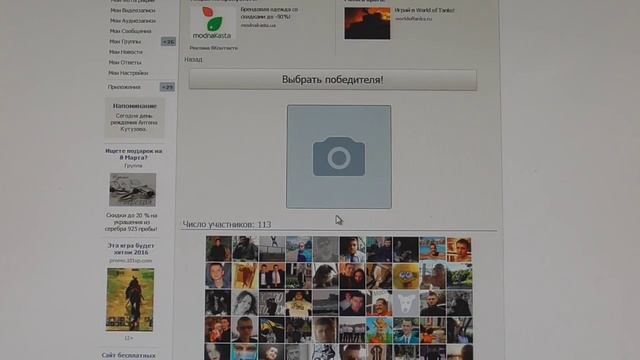This screenshot has height=360, width=640.
Task: Click the silver jewelry ad image
Action: point(133,189)
